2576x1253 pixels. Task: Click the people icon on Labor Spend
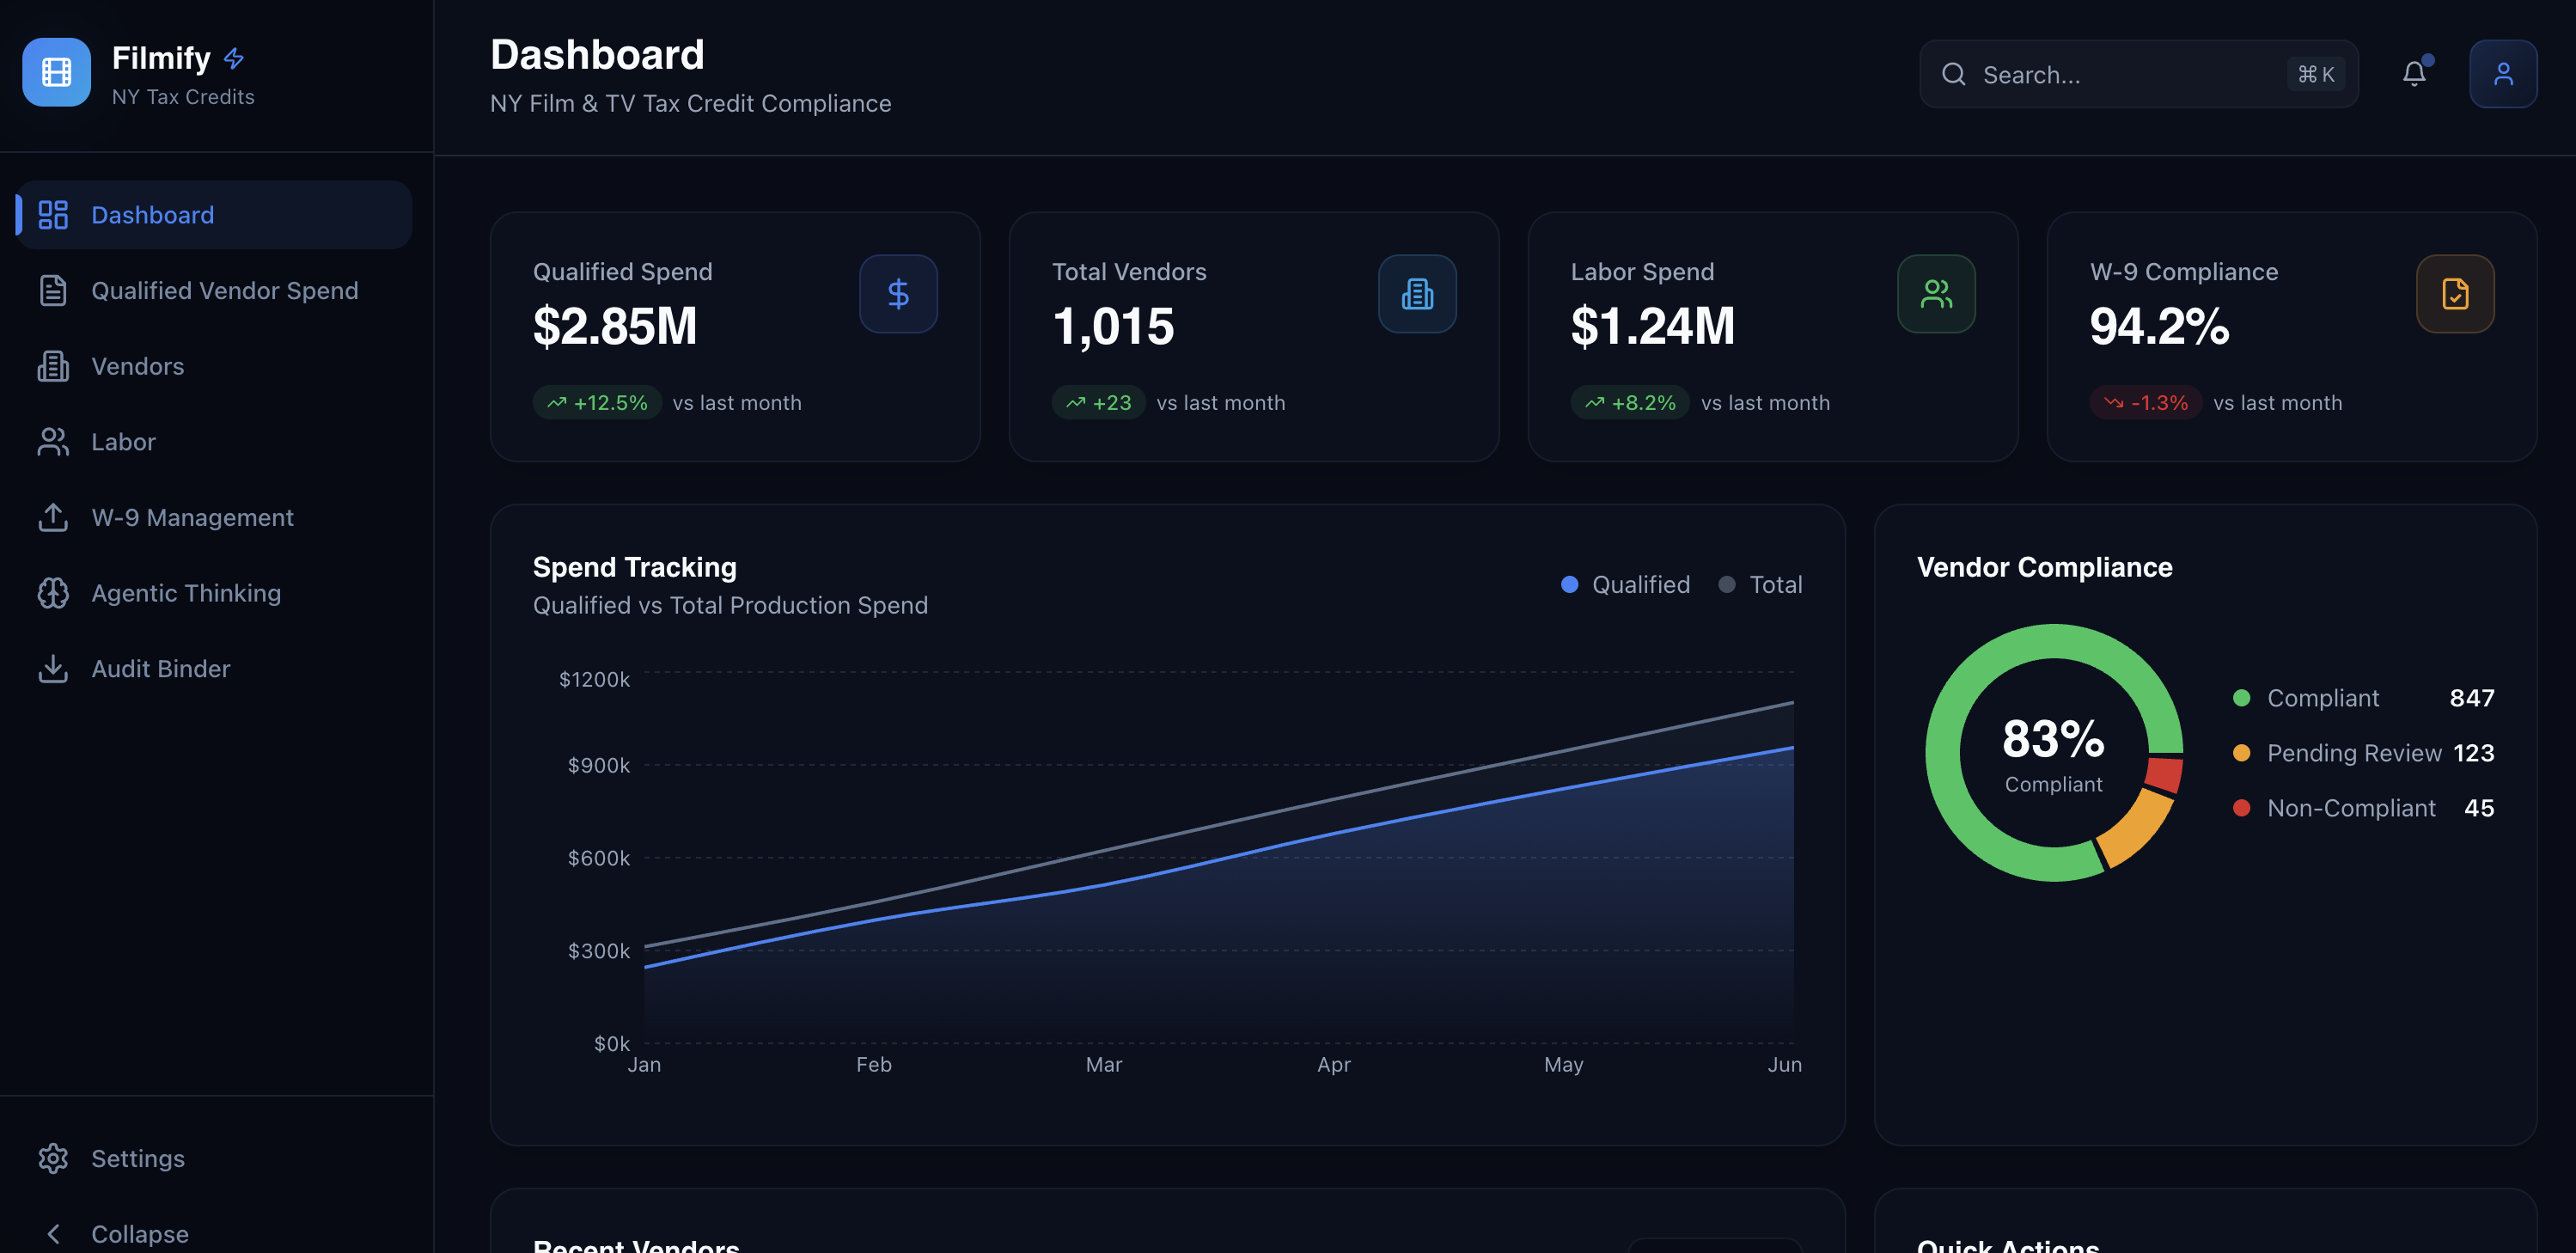[1935, 294]
